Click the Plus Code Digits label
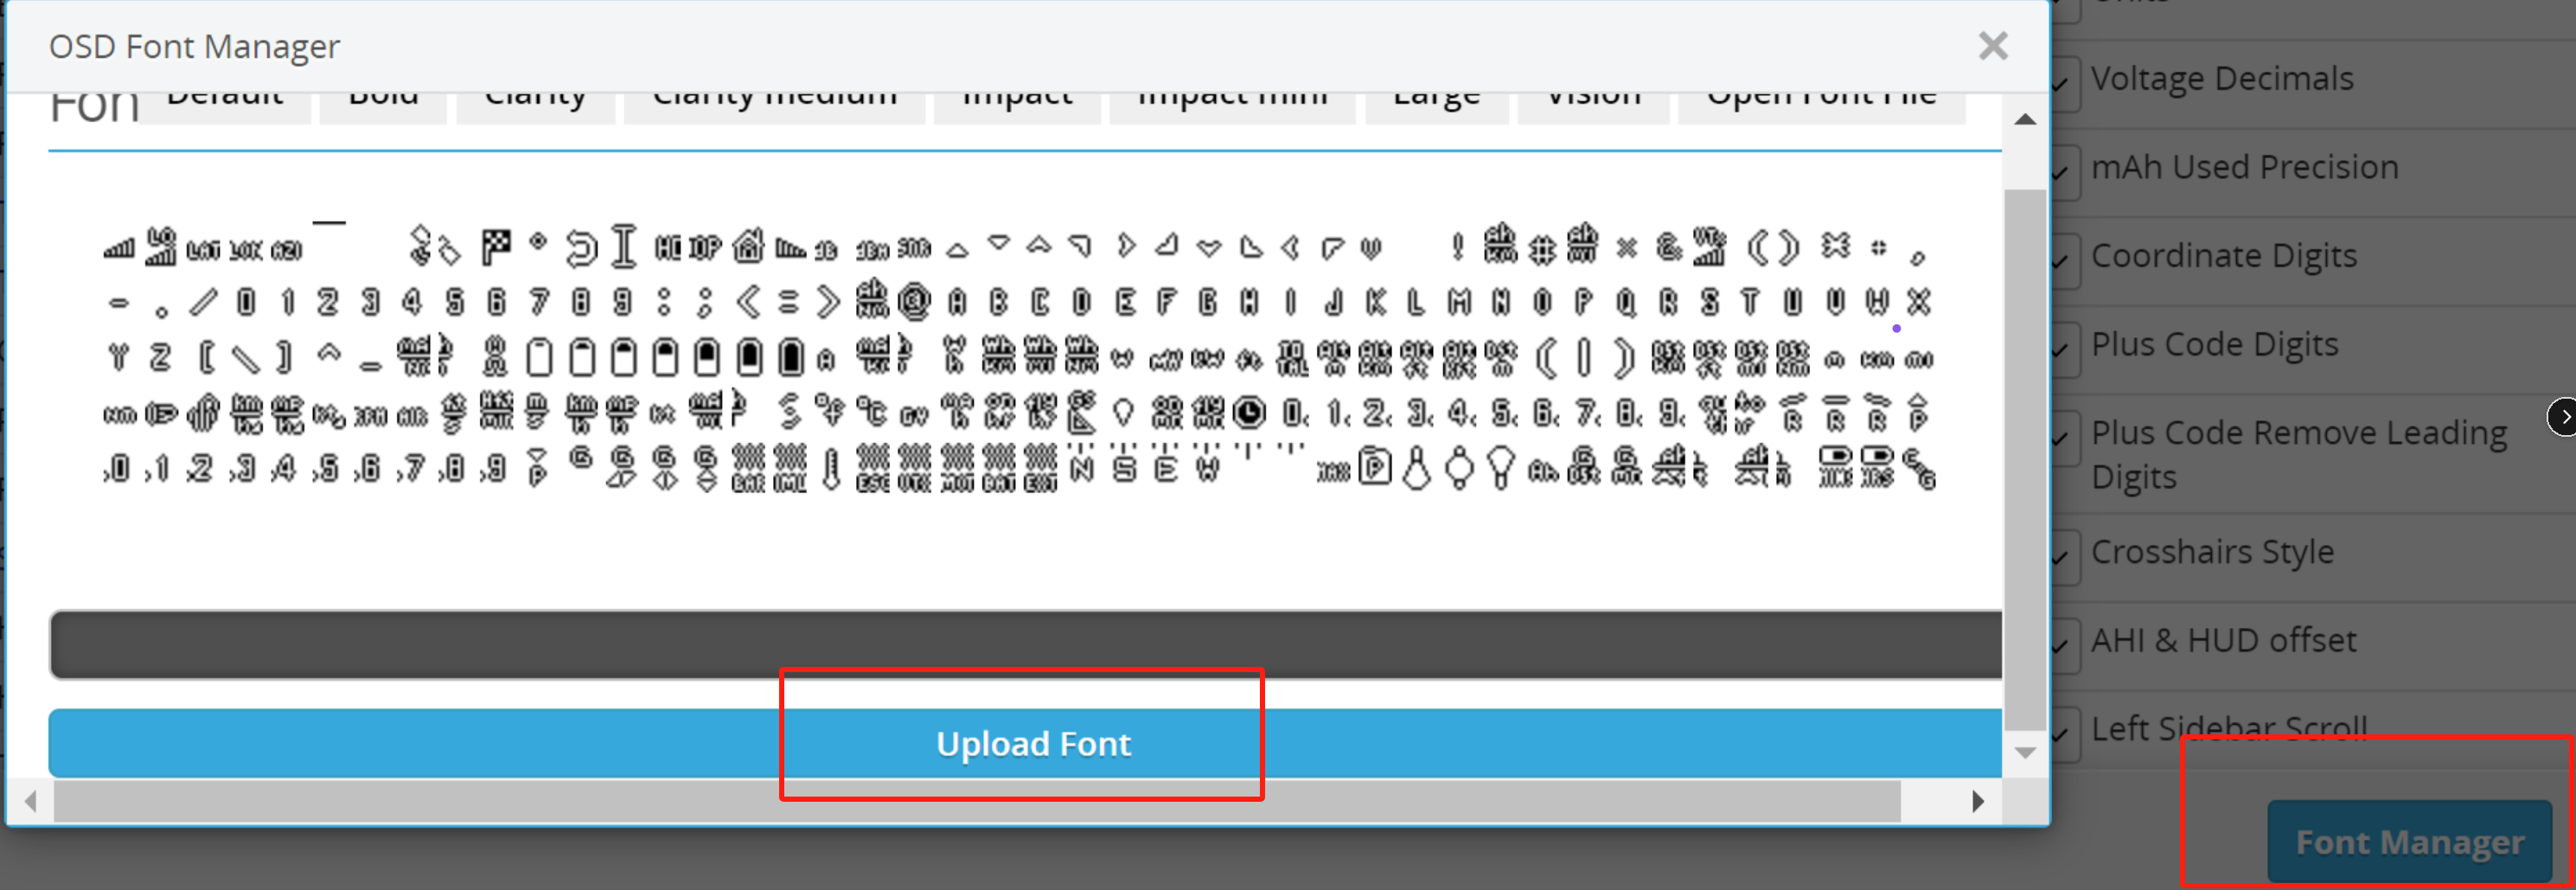The height and width of the screenshot is (890, 2576). click(x=2214, y=344)
